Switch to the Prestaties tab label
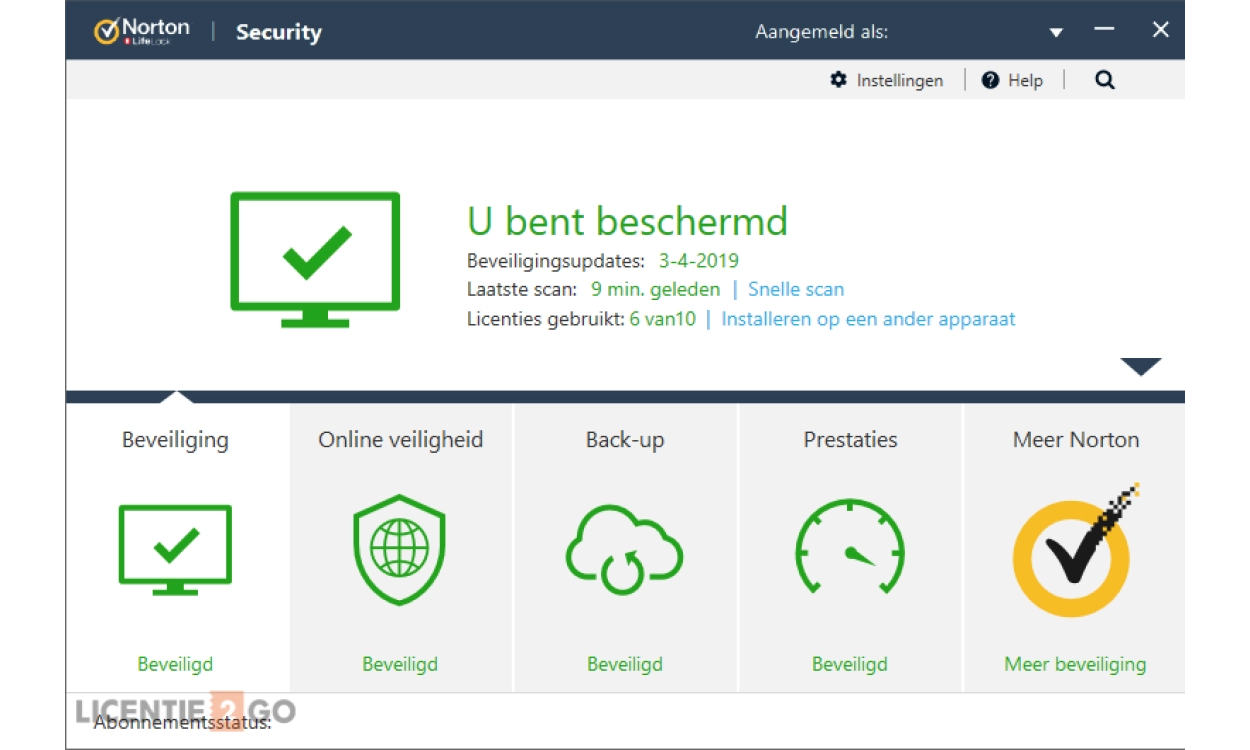1250x750 pixels. click(x=850, y=440)
